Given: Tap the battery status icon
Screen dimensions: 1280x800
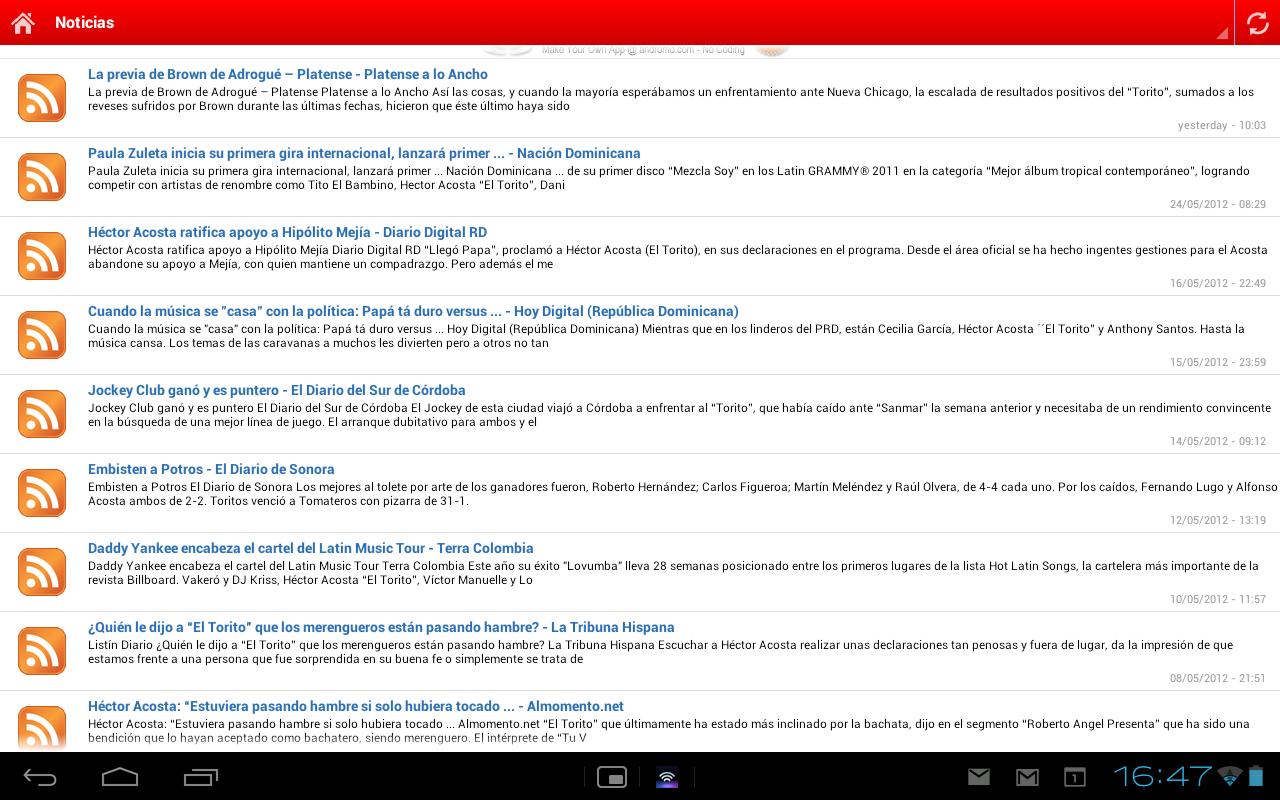Looking at the screenshot, I should pyautogui.click(x=1256, y=776).
